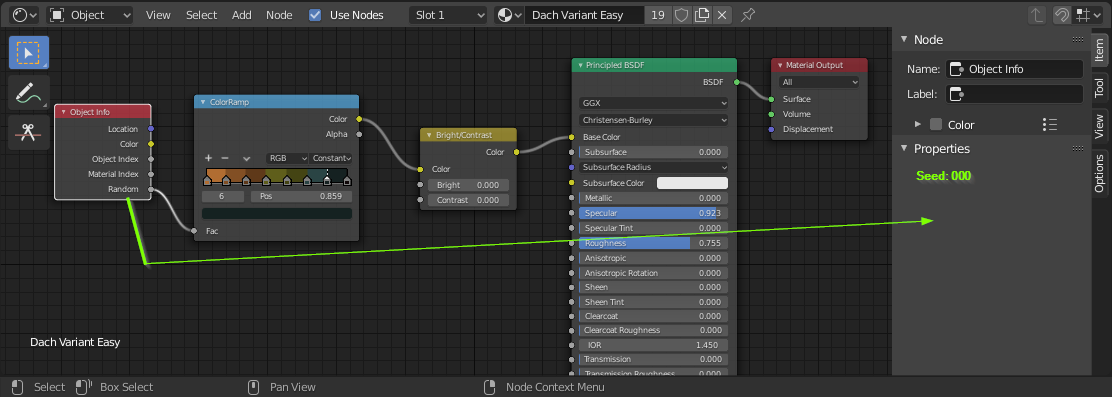The width and height of the screenshot is (1112, 397).
Task: Collapse the ColorRamp node triangle
Action: pos(201,102)
